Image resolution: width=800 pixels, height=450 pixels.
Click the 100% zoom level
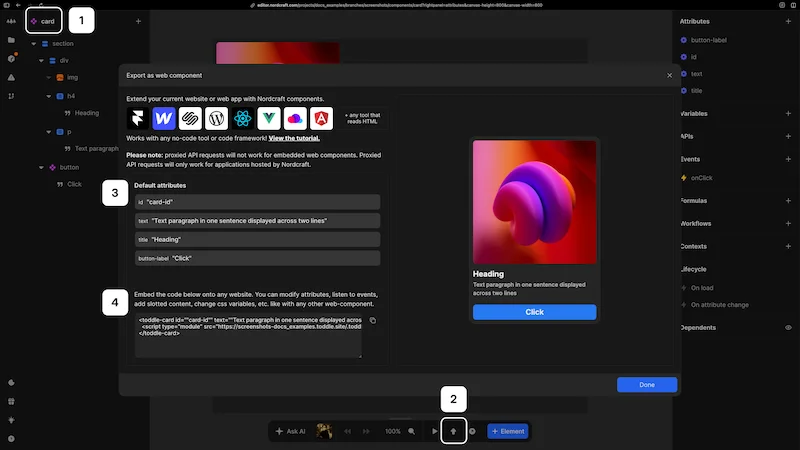(x=392, y=431)
